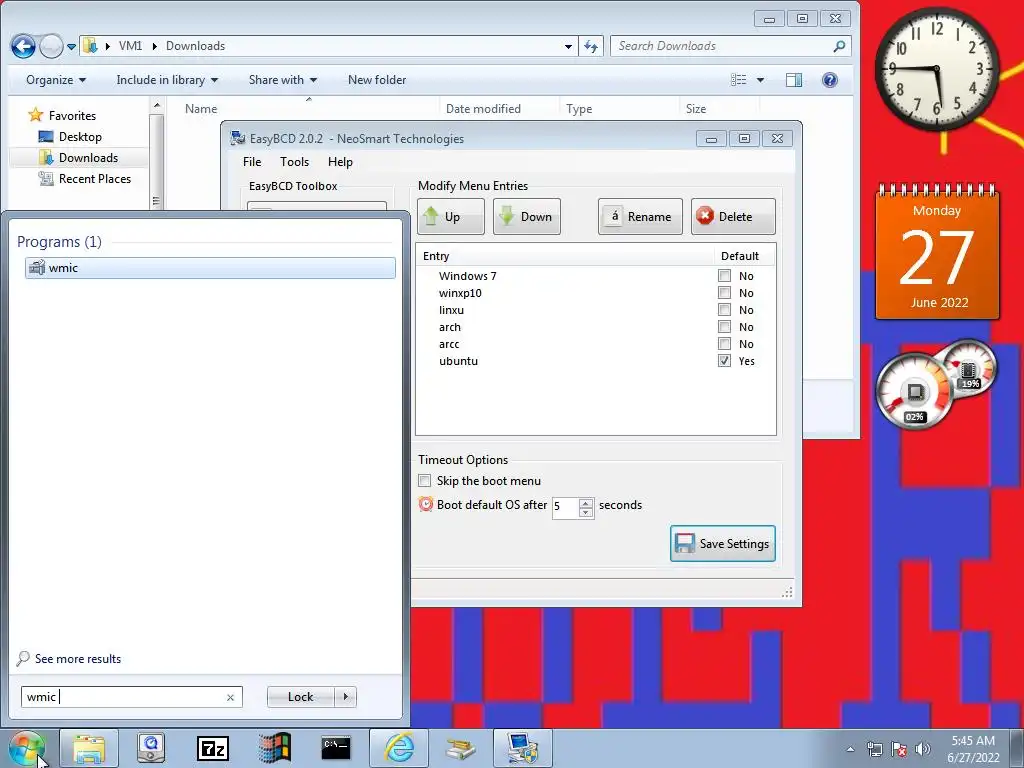Increase boot timeout seconds with up spinner
Image resolution: width=1024 pixels, height=768 pixels.
tap(586, 503)
